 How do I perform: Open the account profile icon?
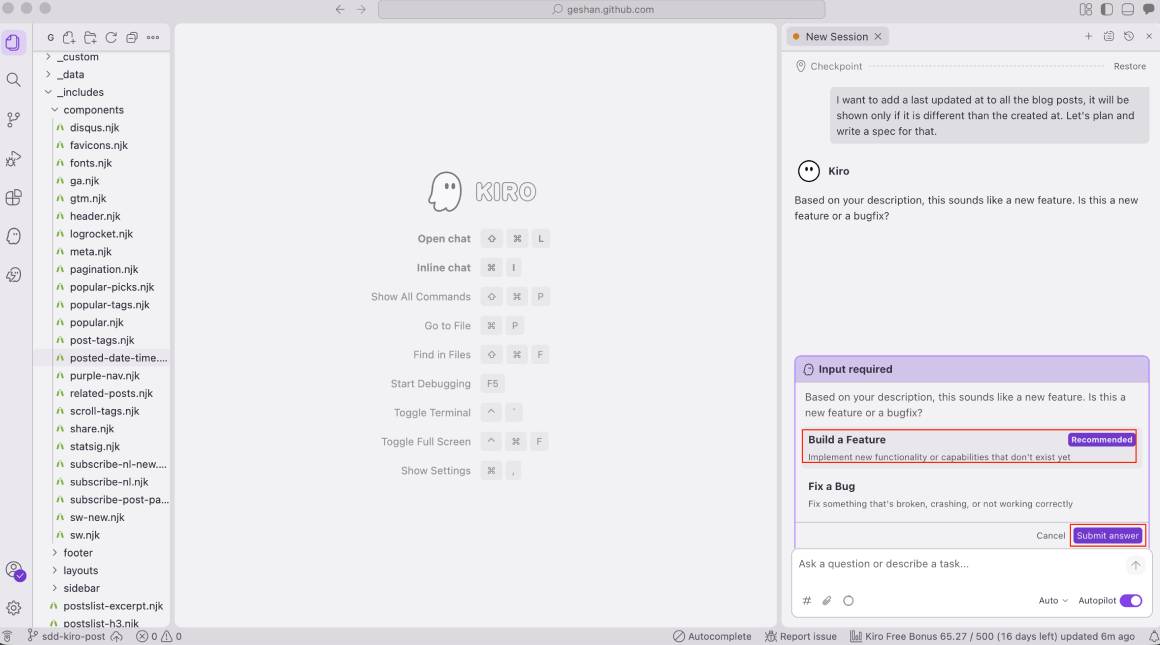[14, 570]
